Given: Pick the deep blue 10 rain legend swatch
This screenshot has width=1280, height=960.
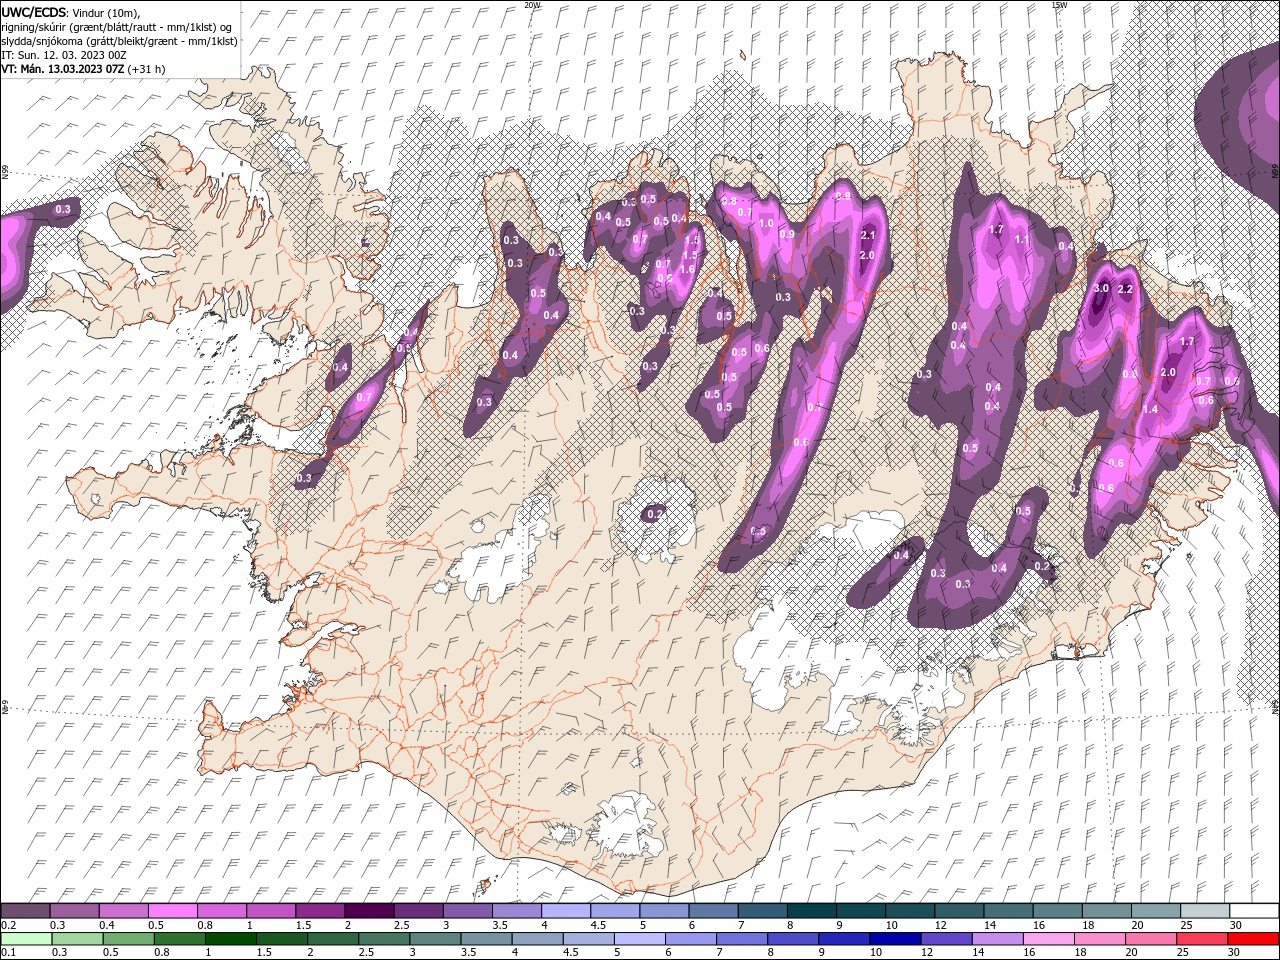Looking at the screenshot, I should click(896, 939).
